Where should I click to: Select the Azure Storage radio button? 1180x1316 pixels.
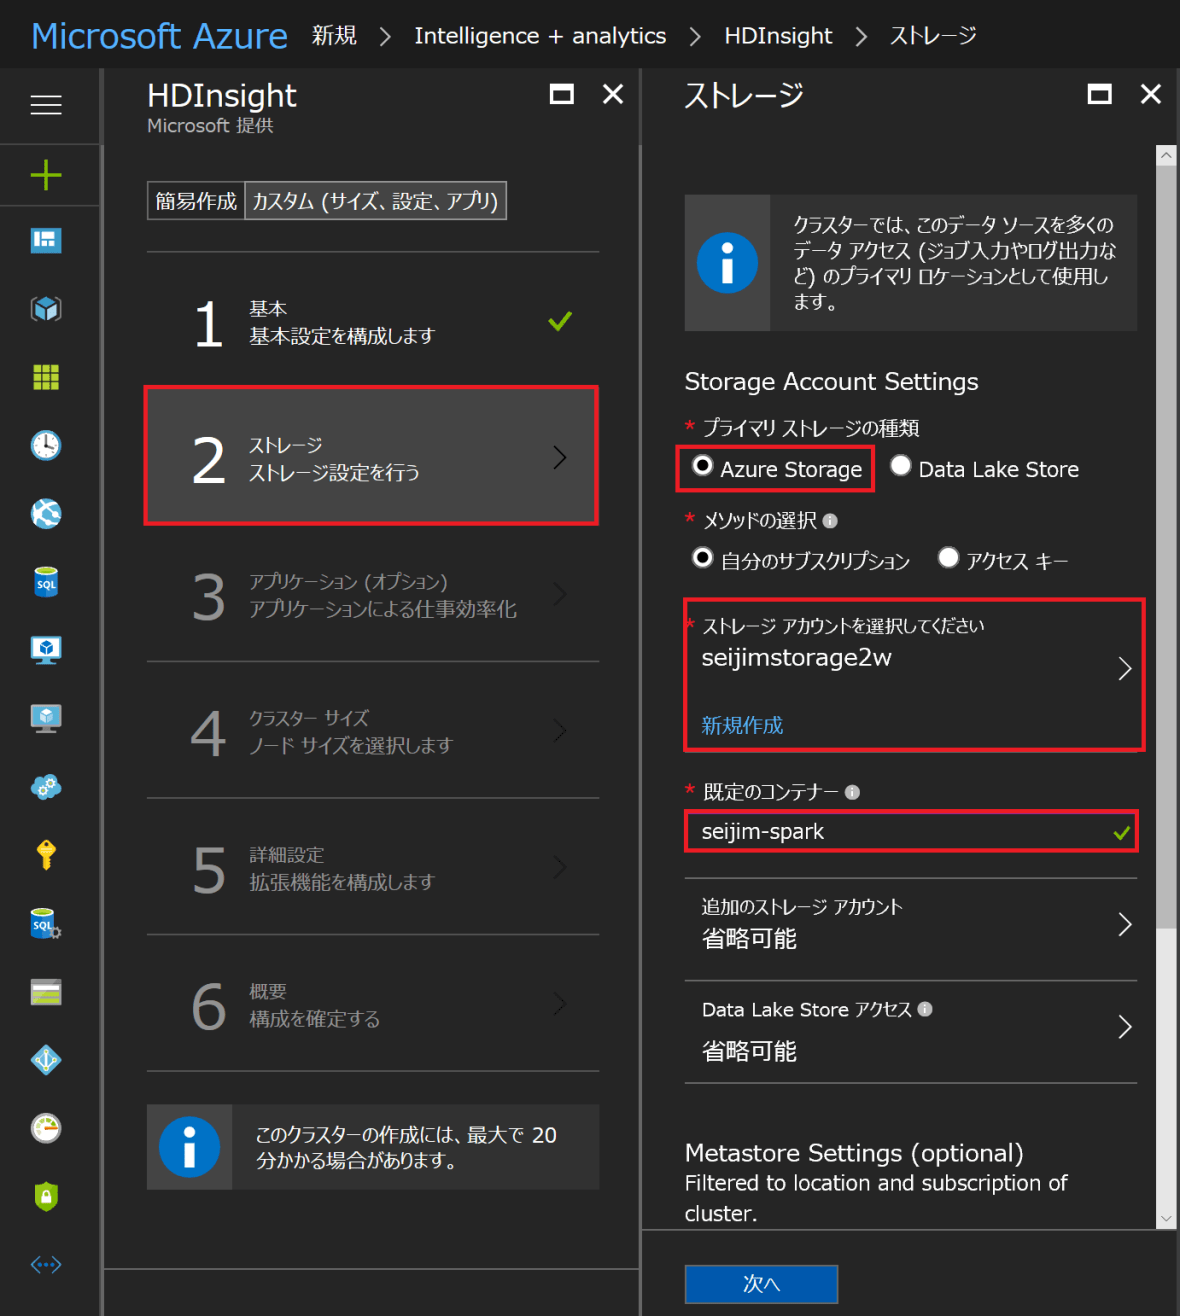(x=703, y=466)
